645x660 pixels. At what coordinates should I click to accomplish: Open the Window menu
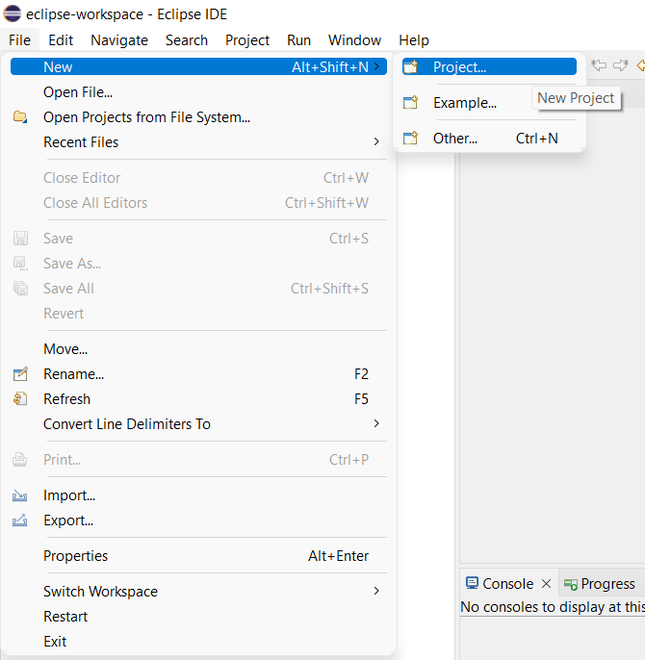click(x=354, y=40)
